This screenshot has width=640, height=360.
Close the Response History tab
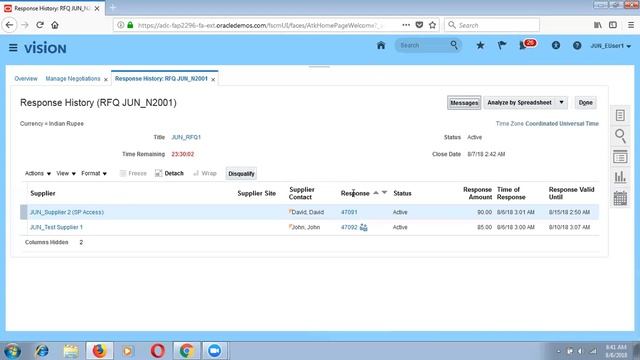pyautogui.click(x=213, y=79)
